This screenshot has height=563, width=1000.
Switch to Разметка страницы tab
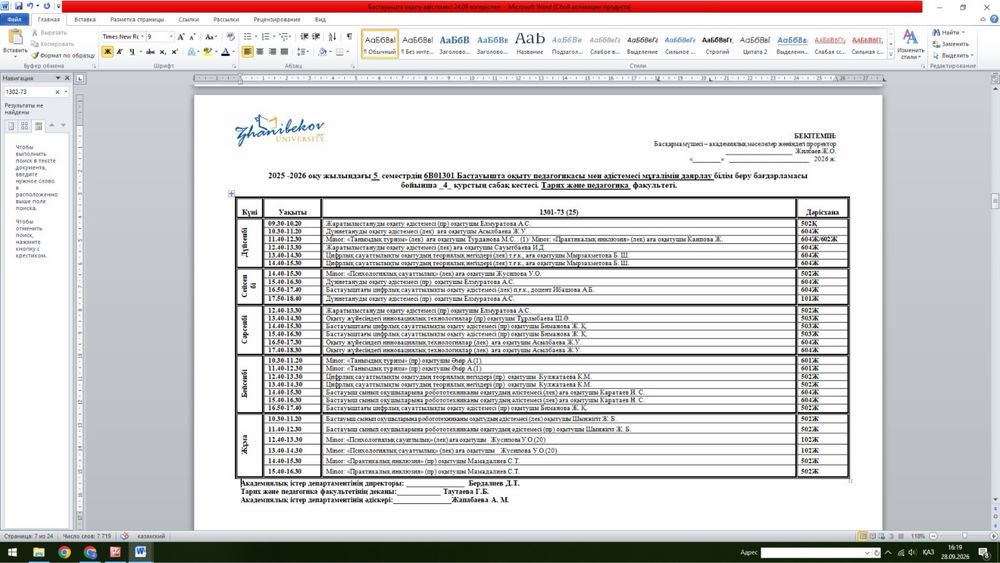137,20
